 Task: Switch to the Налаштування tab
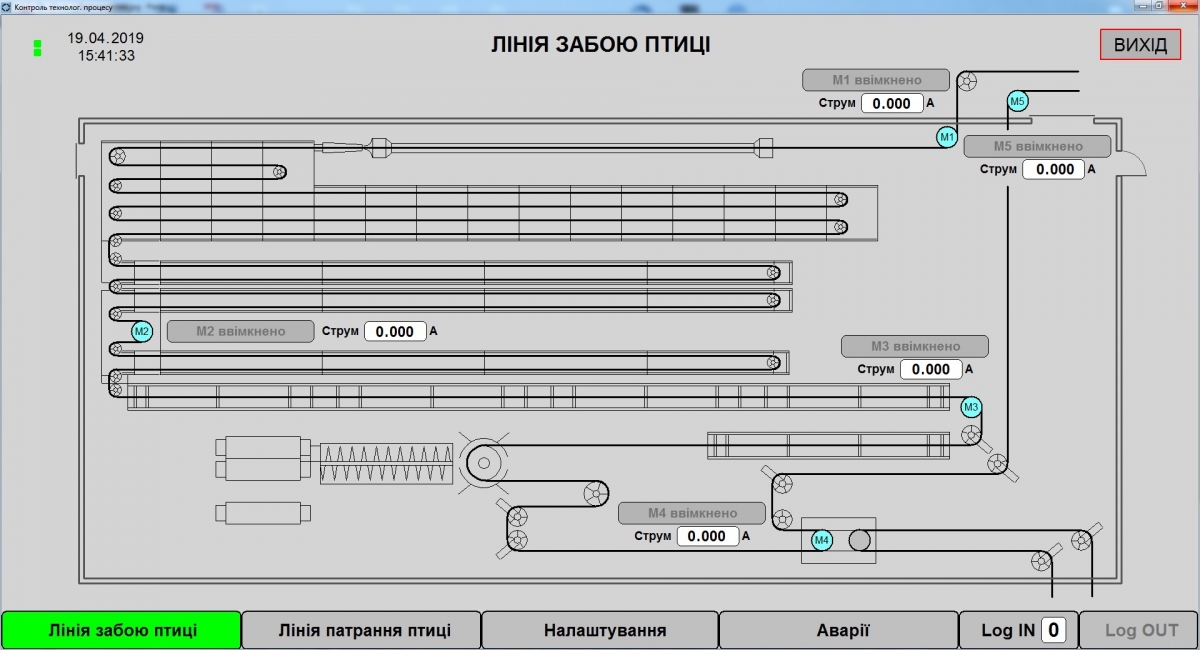tap(604, 630)
